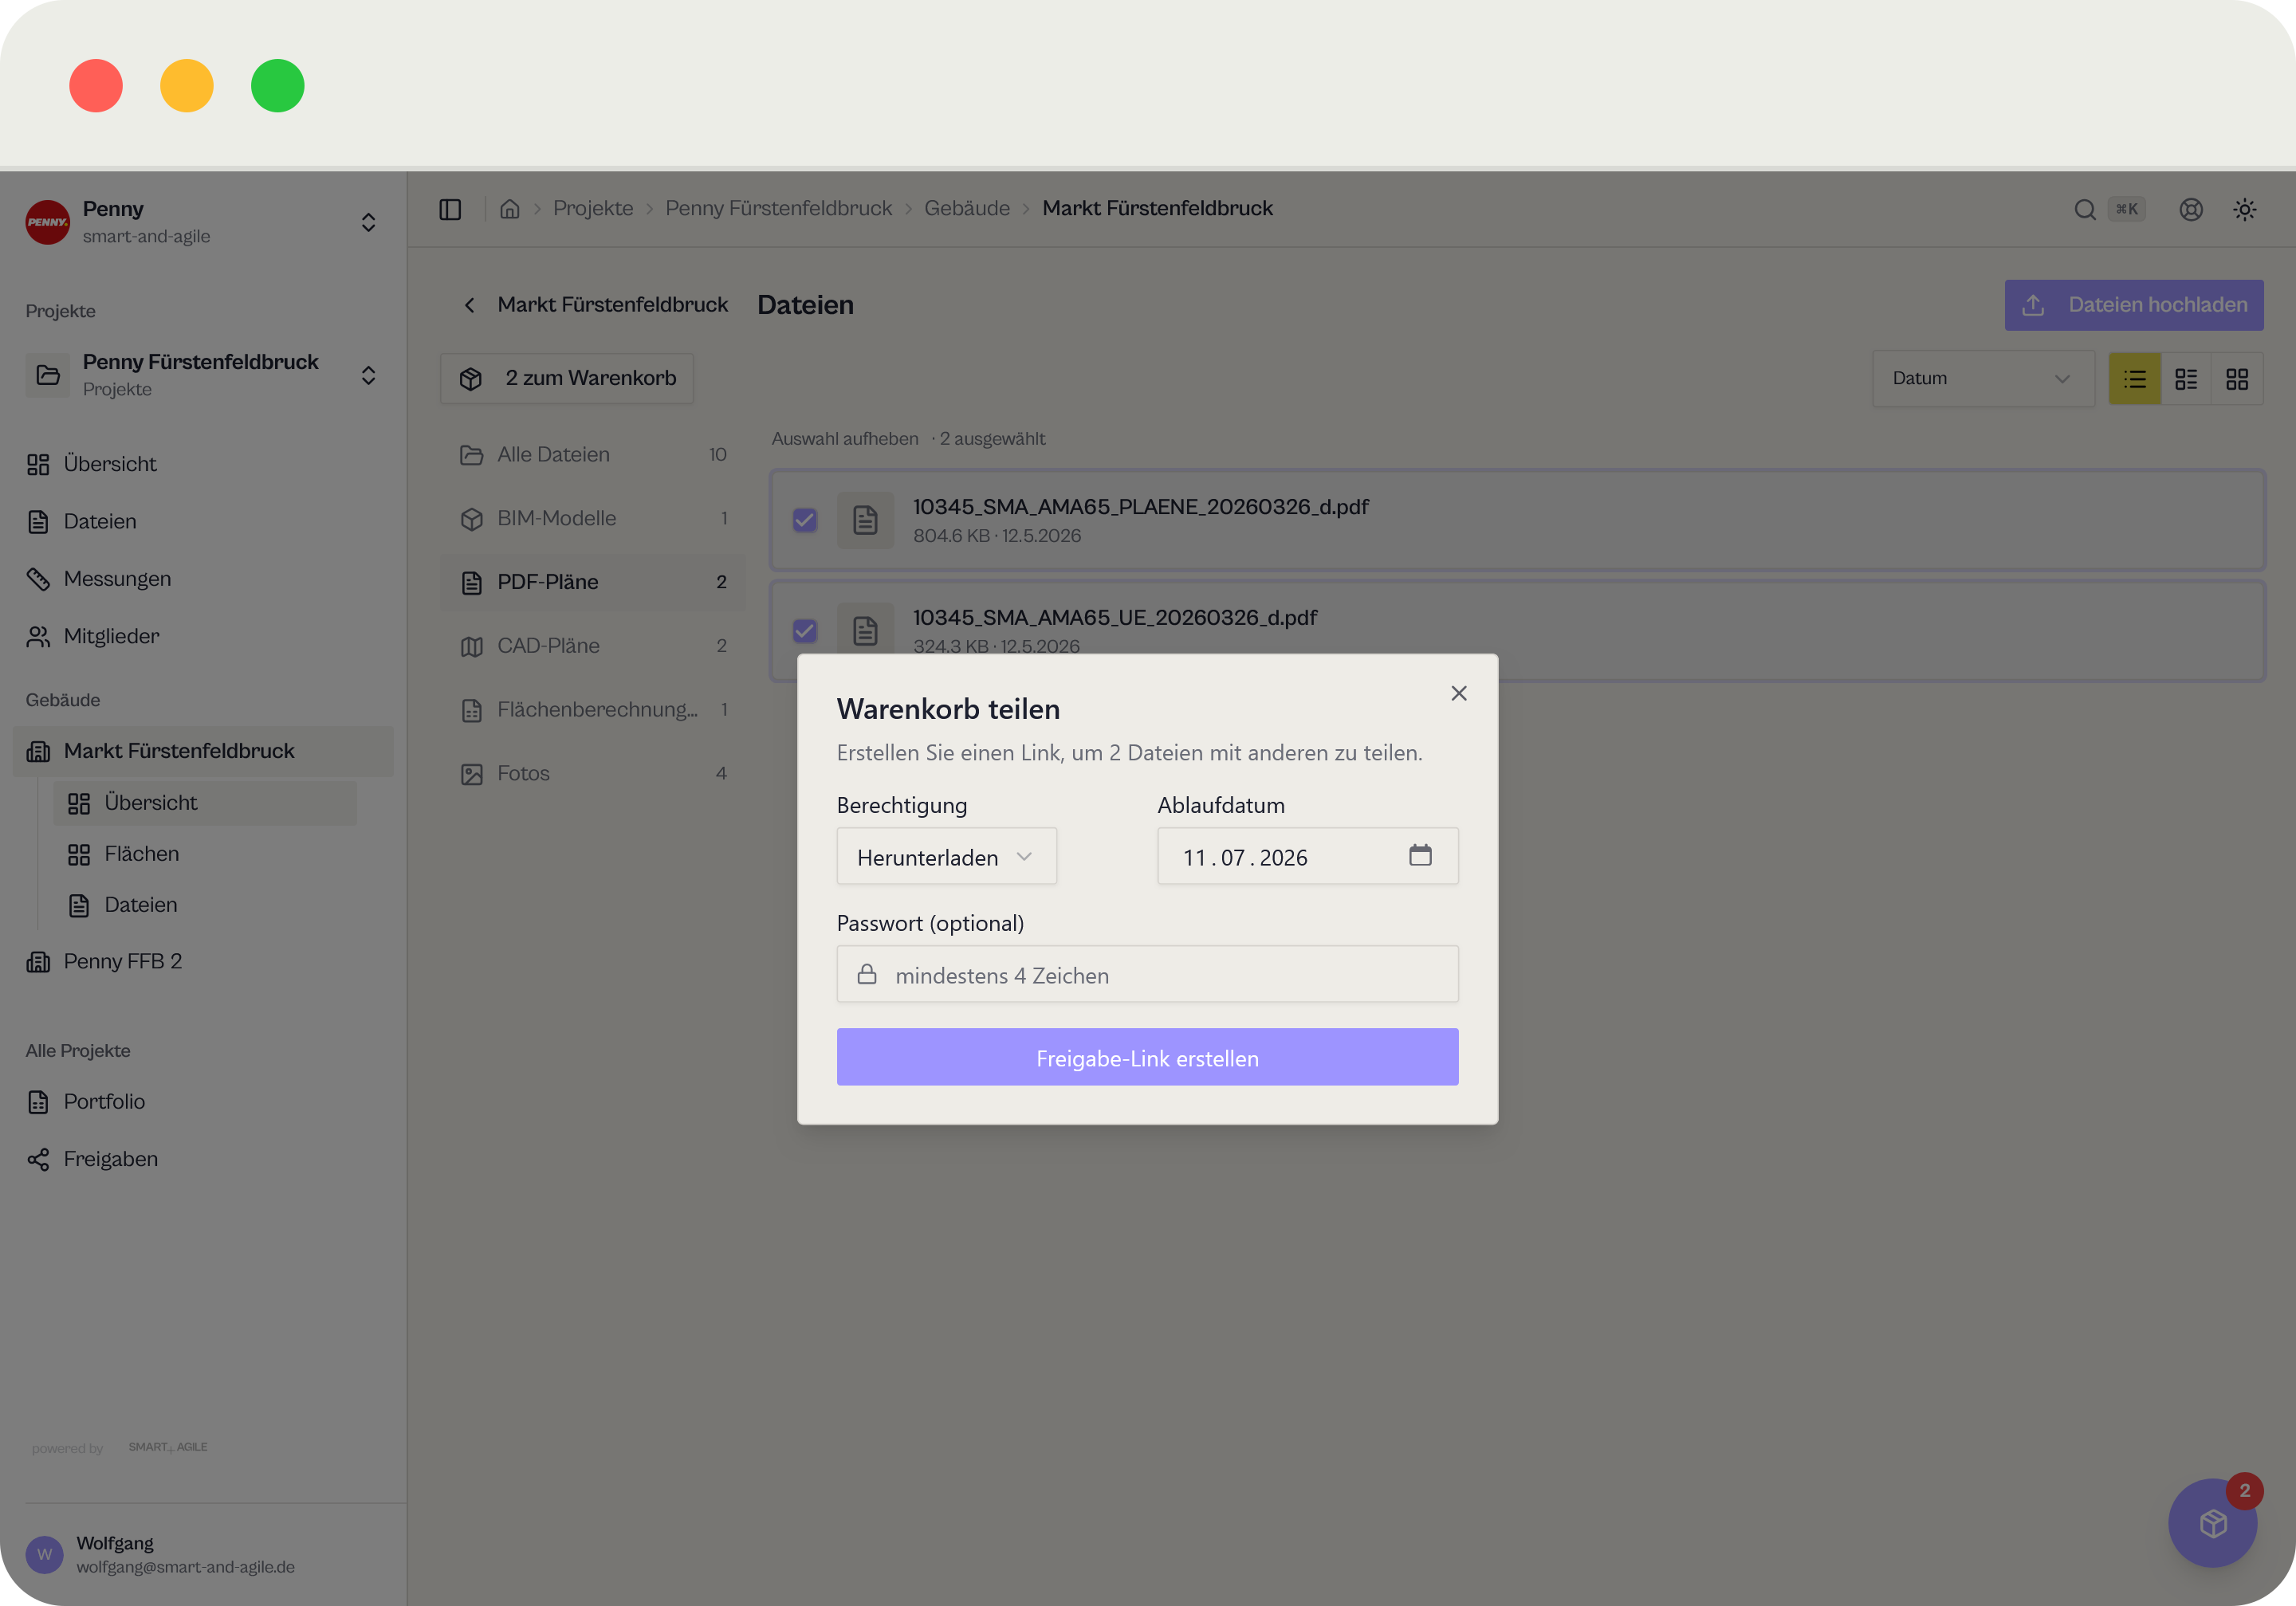Go to home via breadcrumb house icon
Screen dimensions: 2296x1606
tap(510, 209)
